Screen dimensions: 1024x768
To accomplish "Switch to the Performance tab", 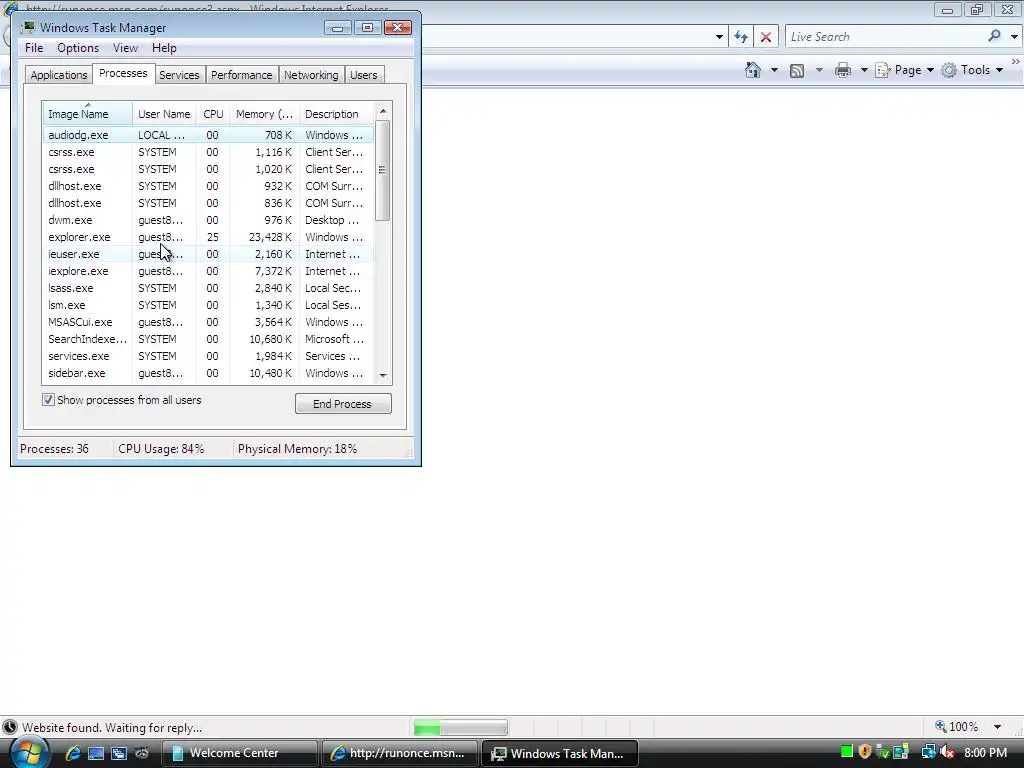I will click(x=241, y=74).
